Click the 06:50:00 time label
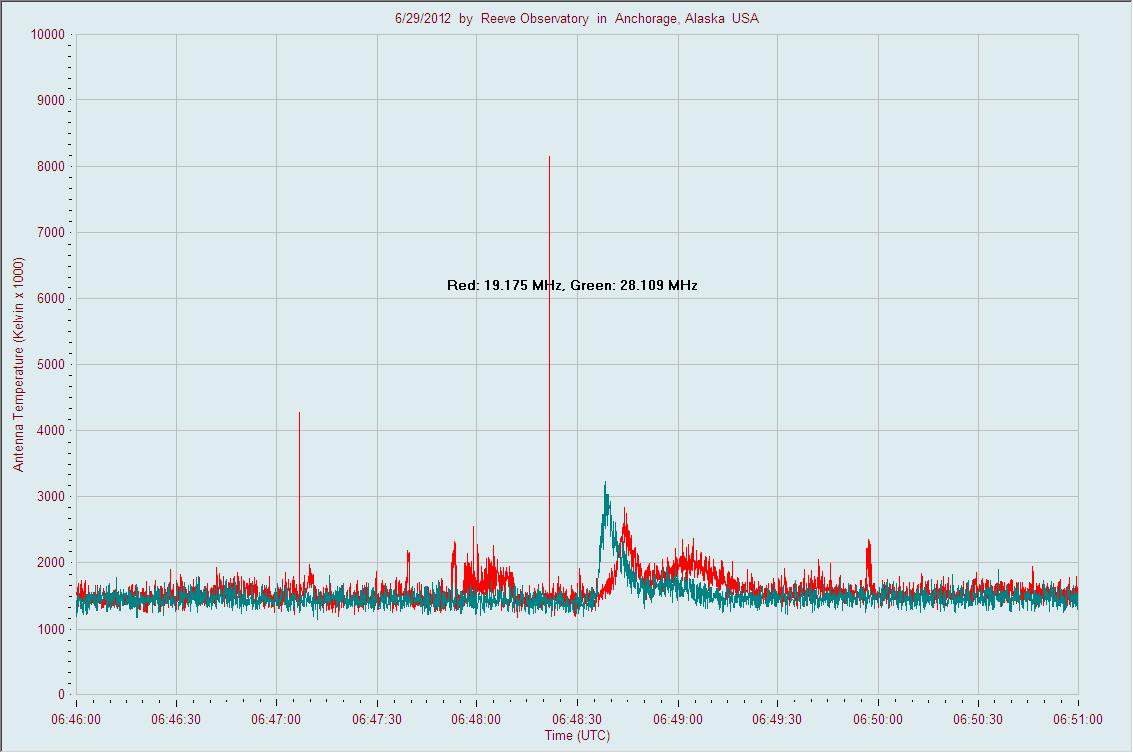 [878, 719]
